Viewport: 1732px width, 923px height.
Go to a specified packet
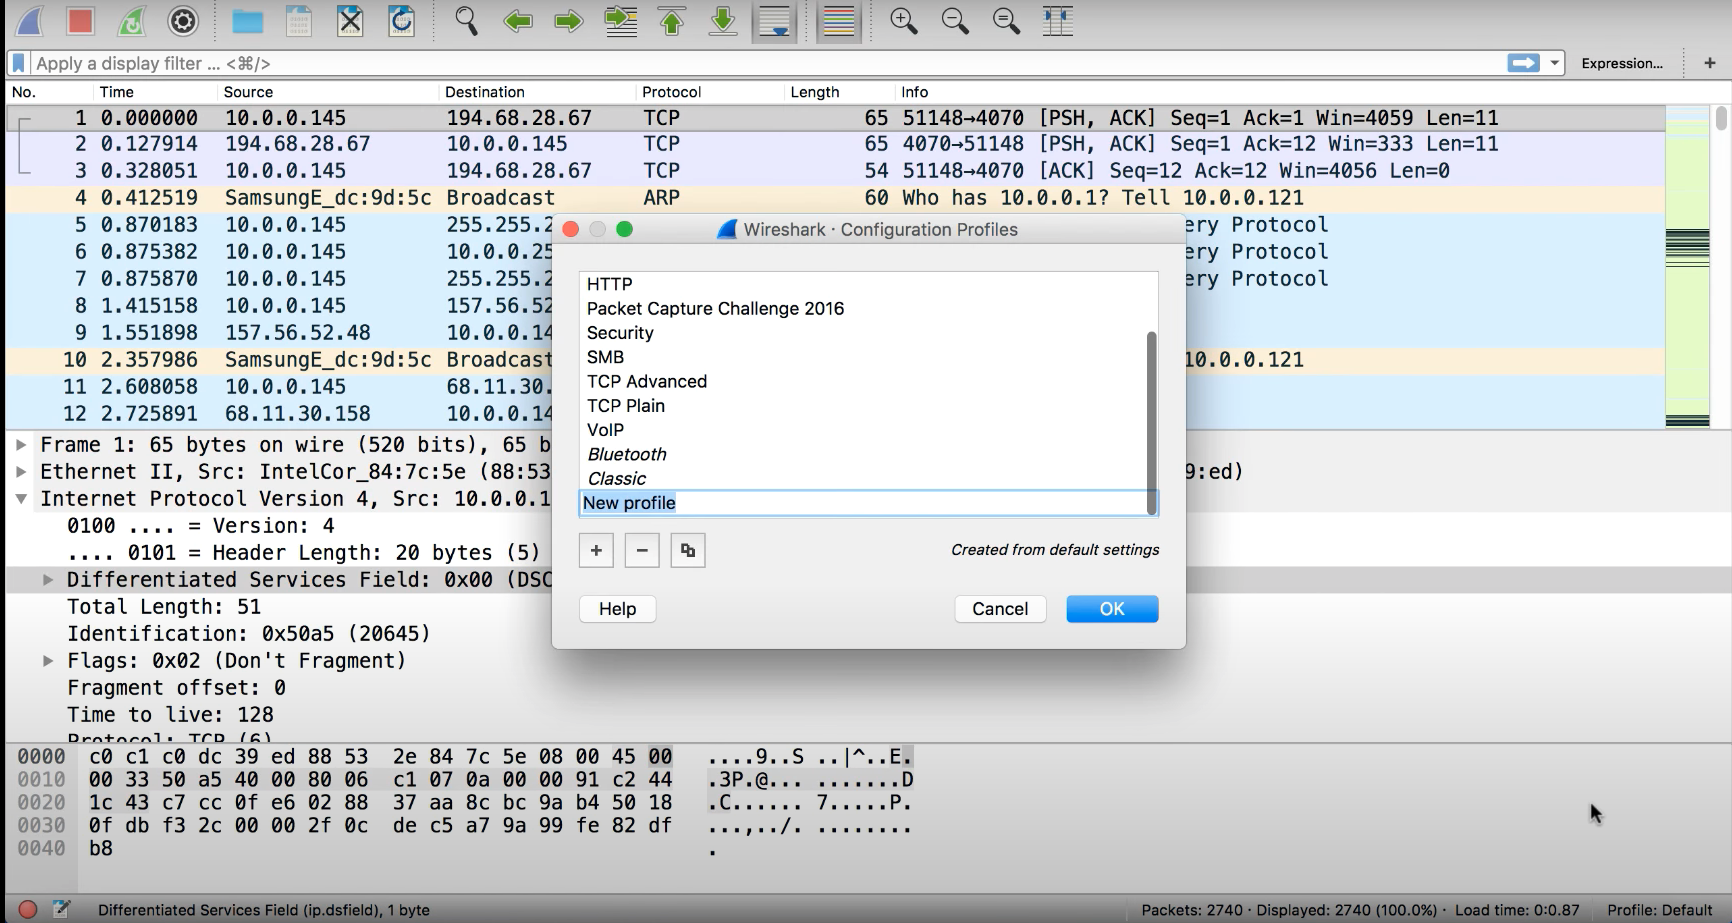coord(621,21)
